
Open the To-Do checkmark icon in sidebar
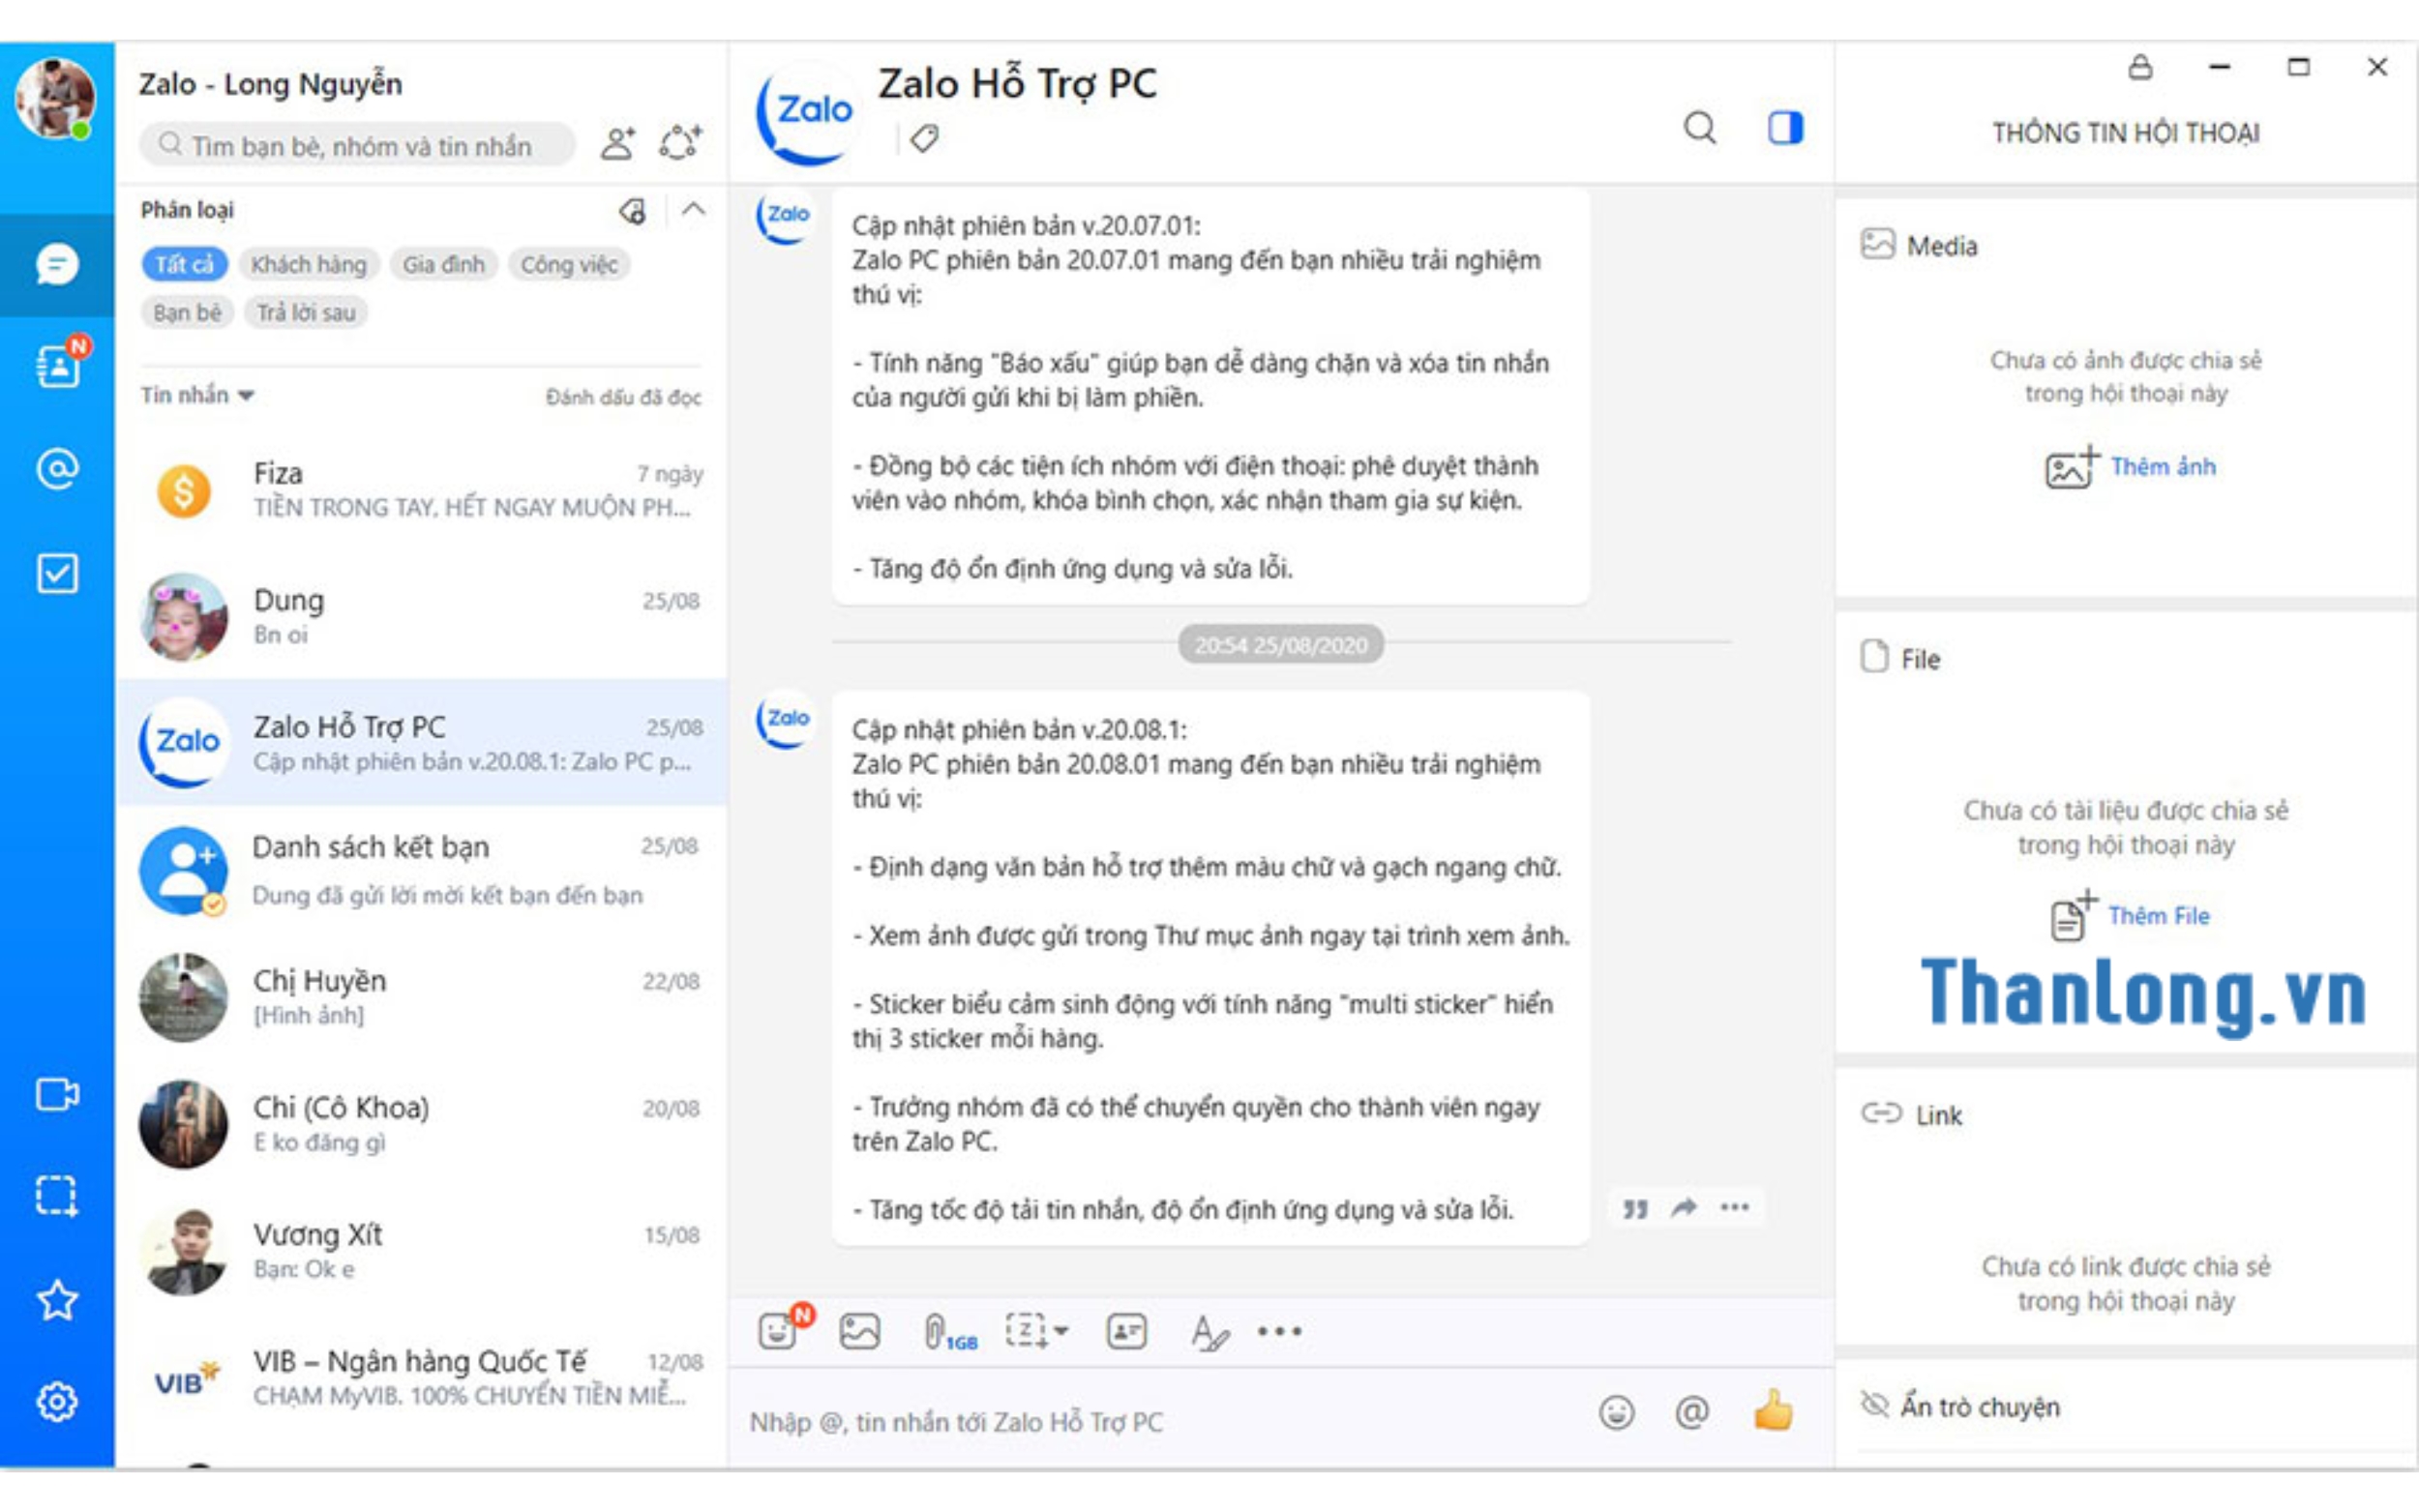(57, 574)
